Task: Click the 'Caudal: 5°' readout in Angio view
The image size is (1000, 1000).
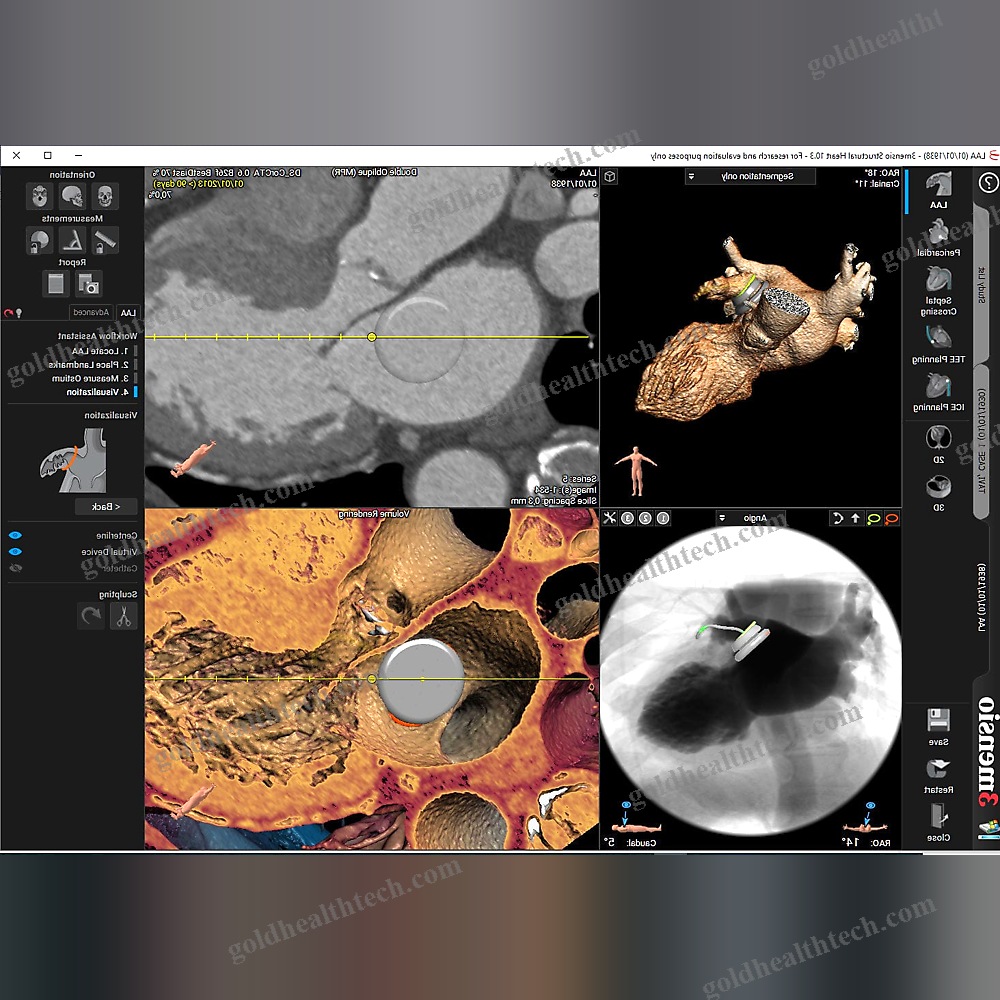Action: [x=630, y=842]
